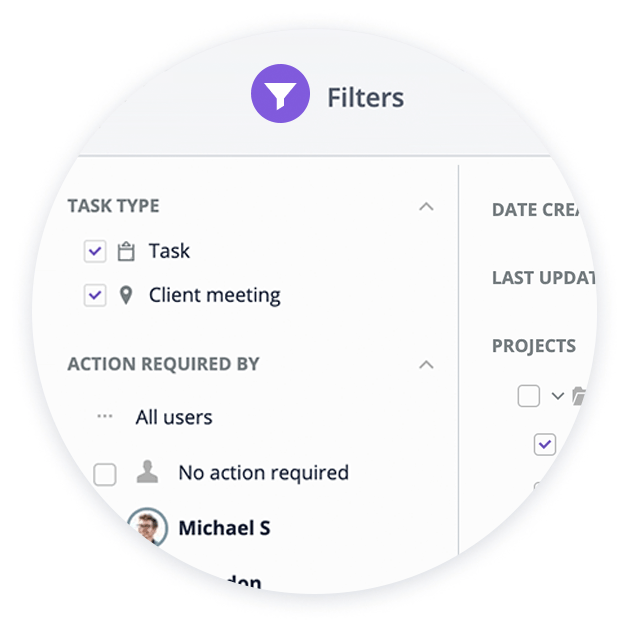
Task: Collapse the Task Type section chevron
Action: pos(426,206)
